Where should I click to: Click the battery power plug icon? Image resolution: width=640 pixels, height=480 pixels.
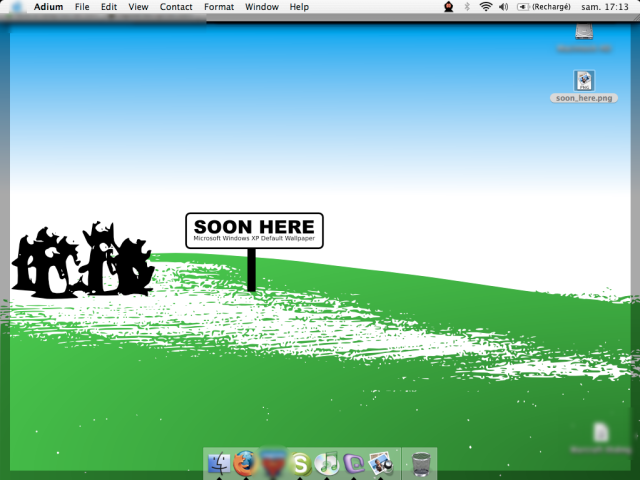pyautogui.click(x=523, y=7)
